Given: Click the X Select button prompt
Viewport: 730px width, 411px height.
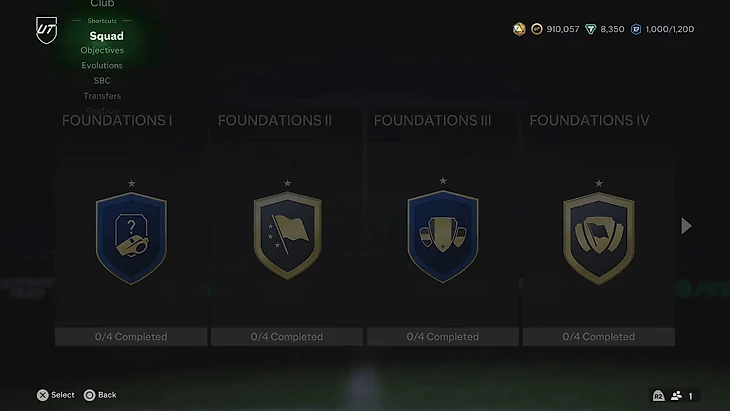Looking at the screenshot, I should point(55,395).
